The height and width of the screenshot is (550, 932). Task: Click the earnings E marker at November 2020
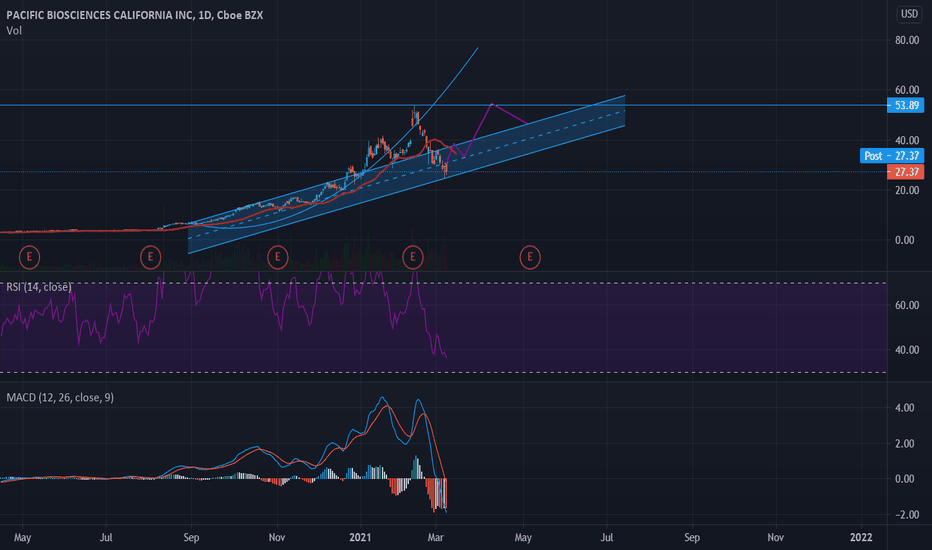pyautogui.click(x=278, y=257)
